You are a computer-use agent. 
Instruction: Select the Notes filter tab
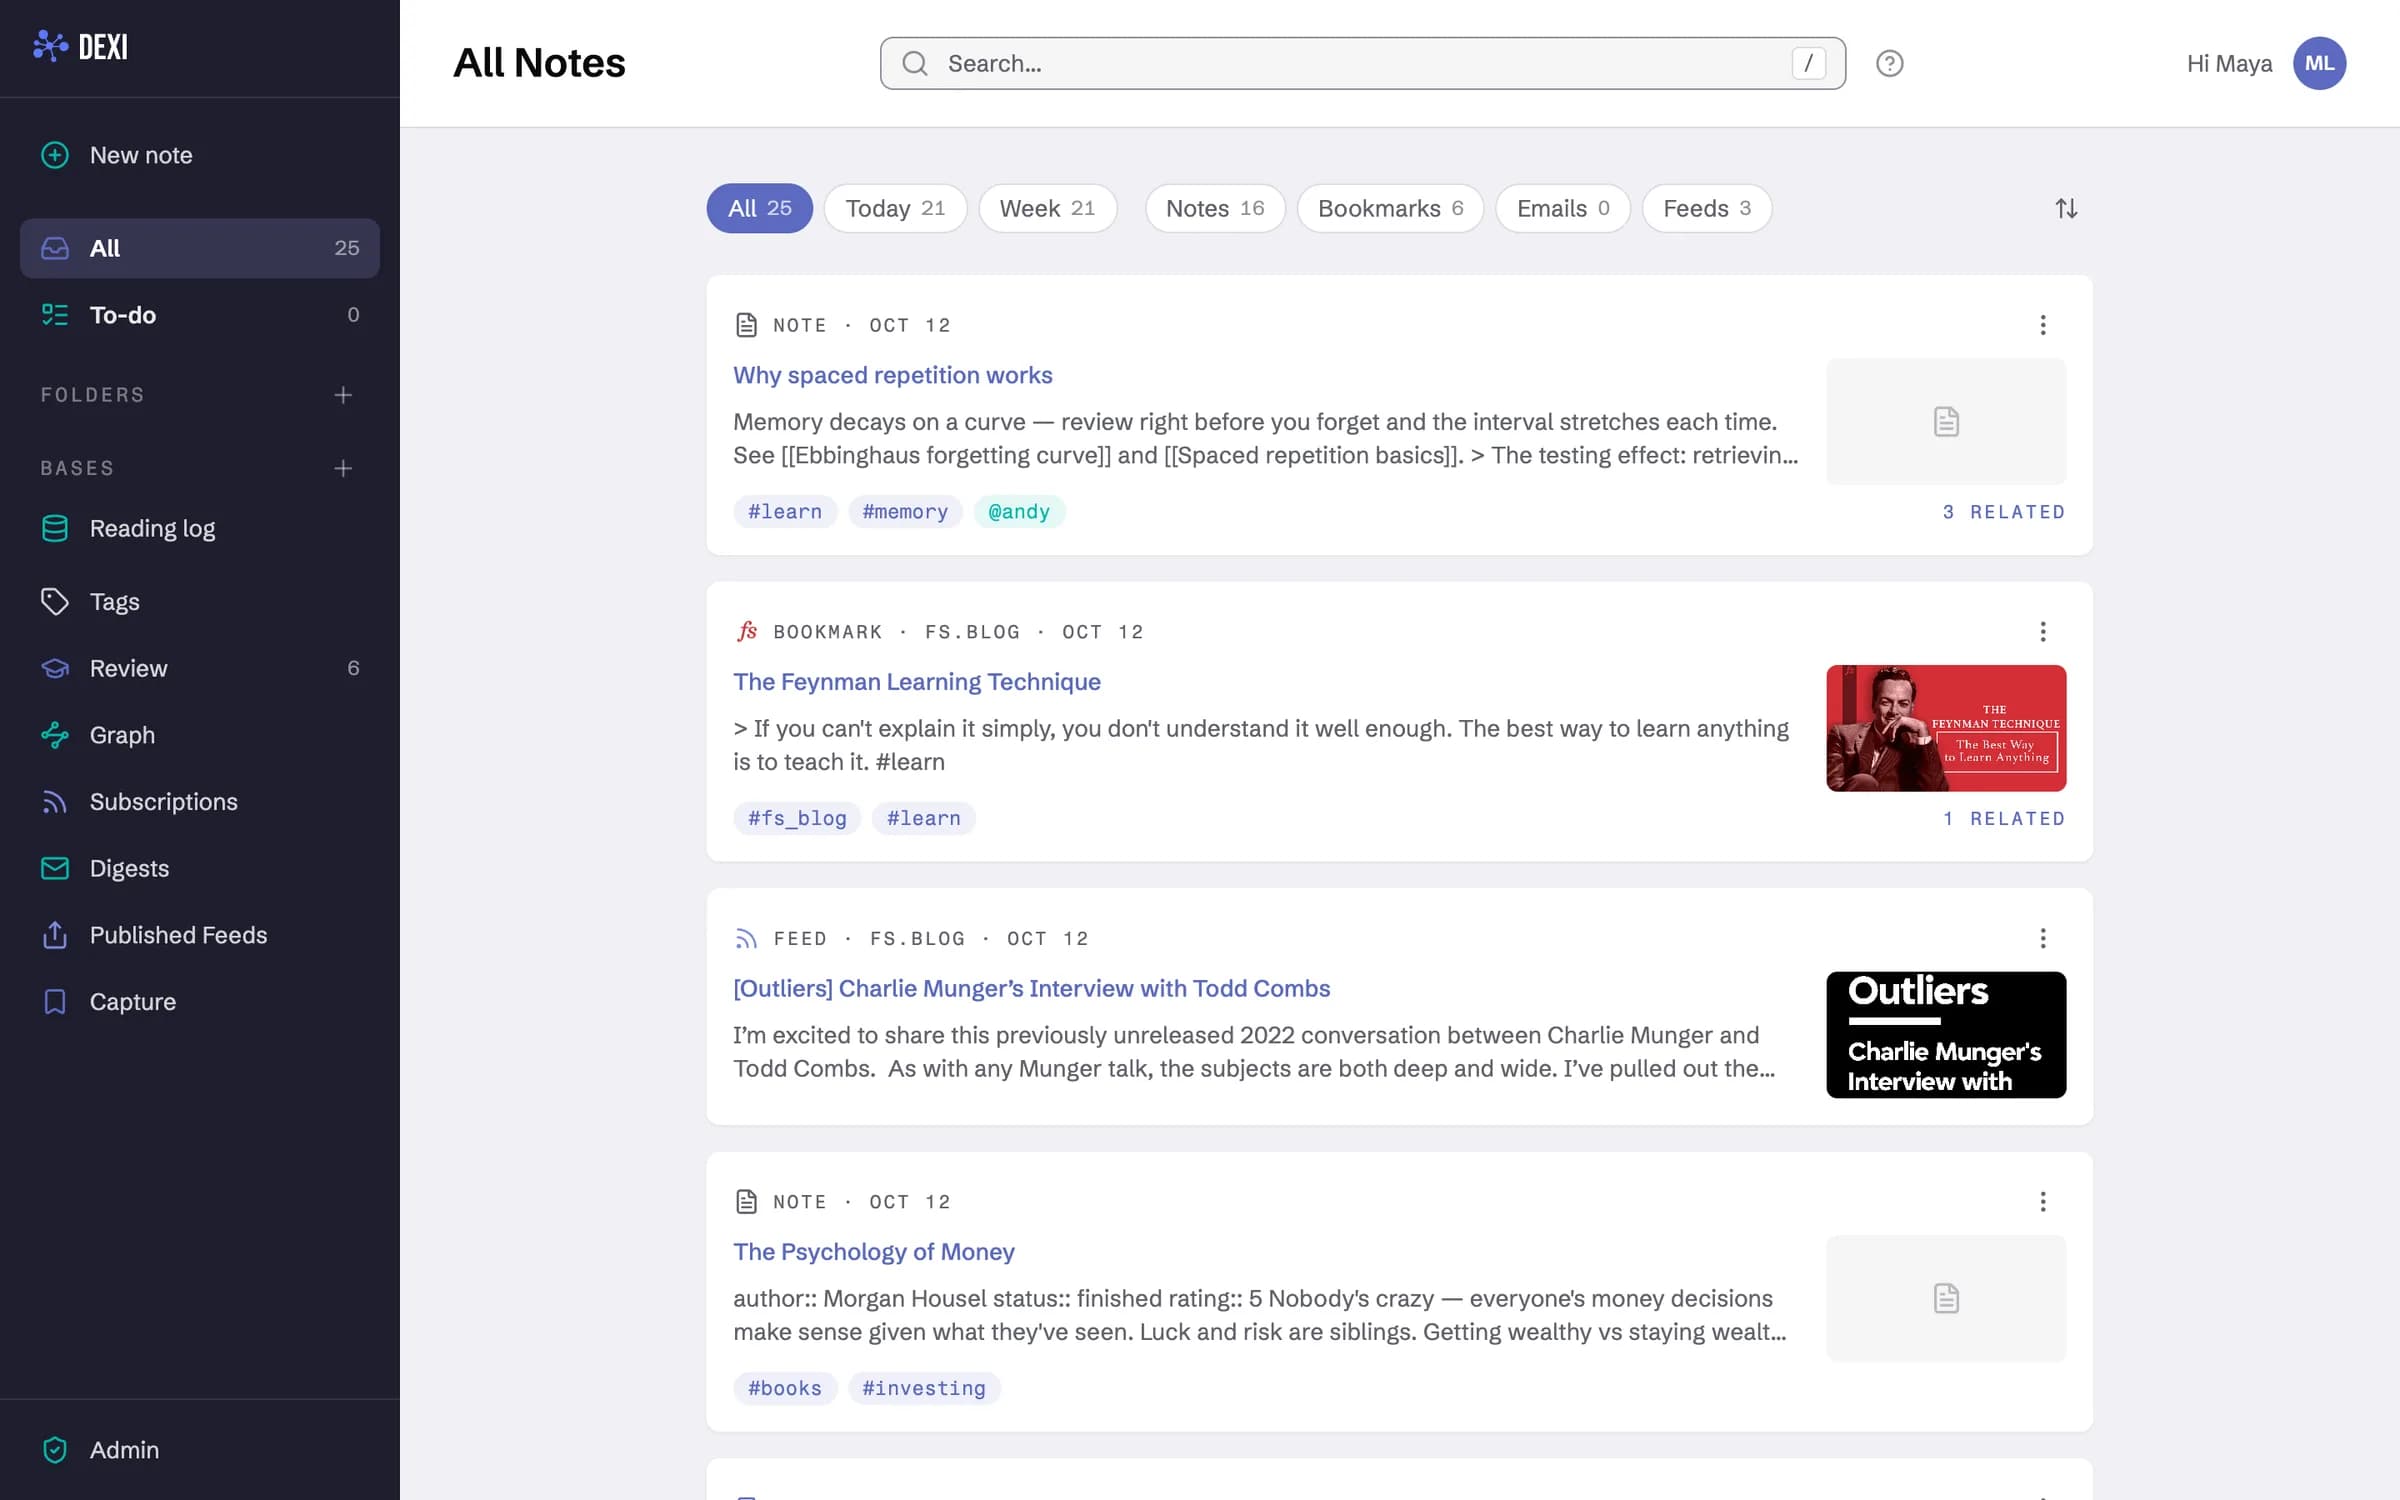click(x=1215, y=208)
